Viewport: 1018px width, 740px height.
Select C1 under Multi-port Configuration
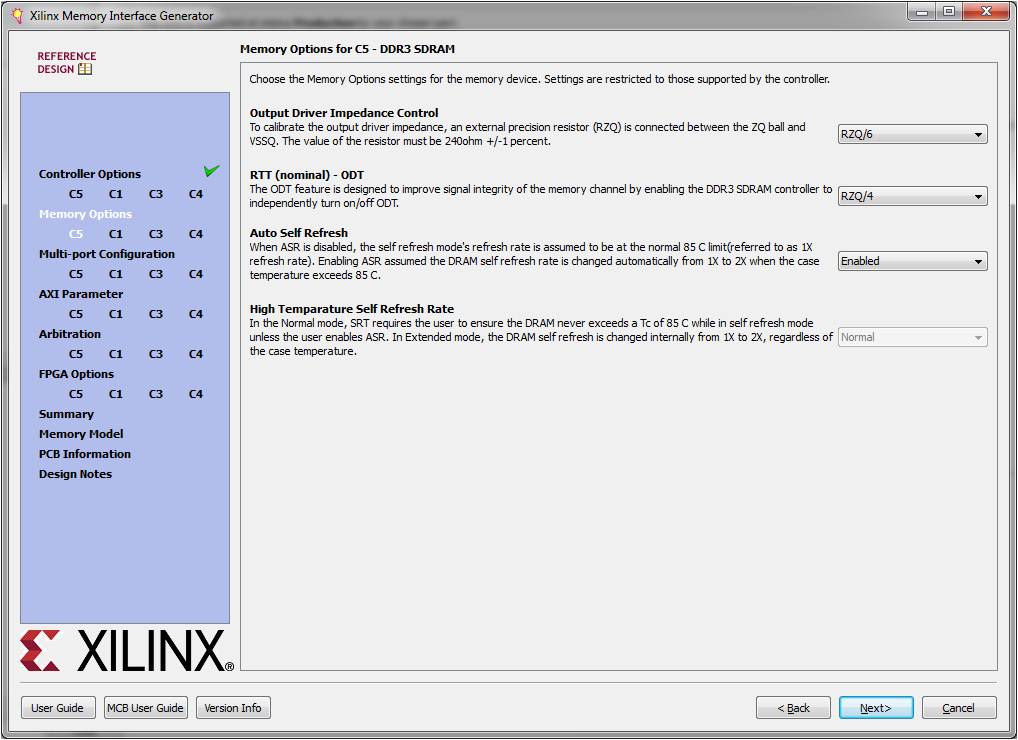(116, 274)
